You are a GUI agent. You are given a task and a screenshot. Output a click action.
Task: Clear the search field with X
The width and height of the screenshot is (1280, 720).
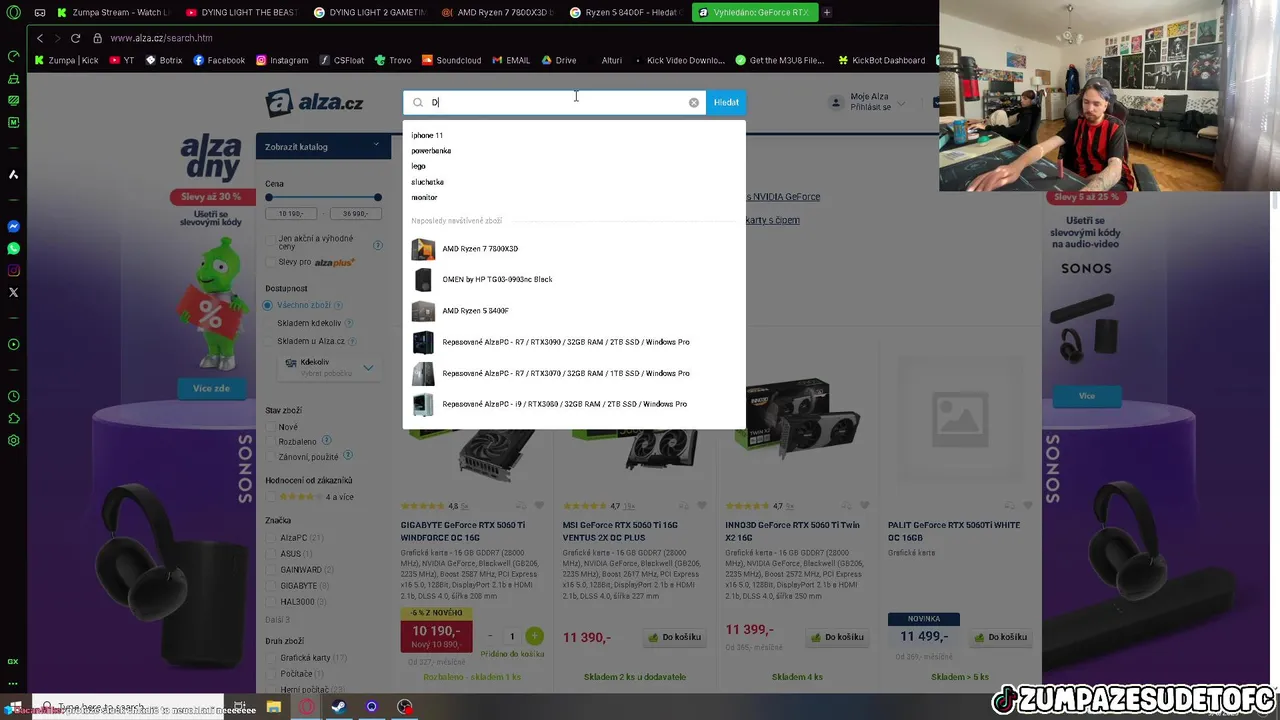coord(693,102)
